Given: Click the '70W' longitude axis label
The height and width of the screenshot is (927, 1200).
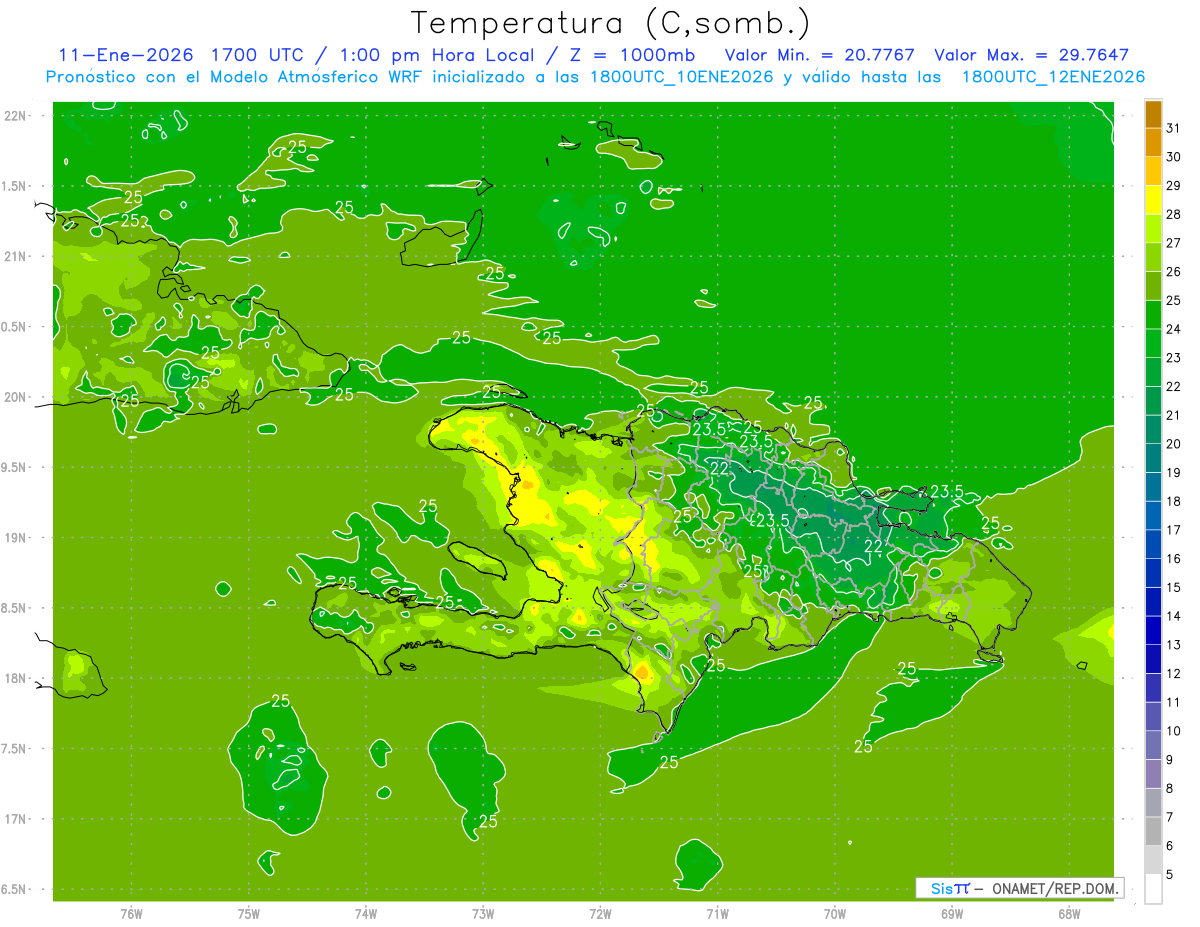Looking at the screenshot, I should pyautogui.click(x=835, y=913).
